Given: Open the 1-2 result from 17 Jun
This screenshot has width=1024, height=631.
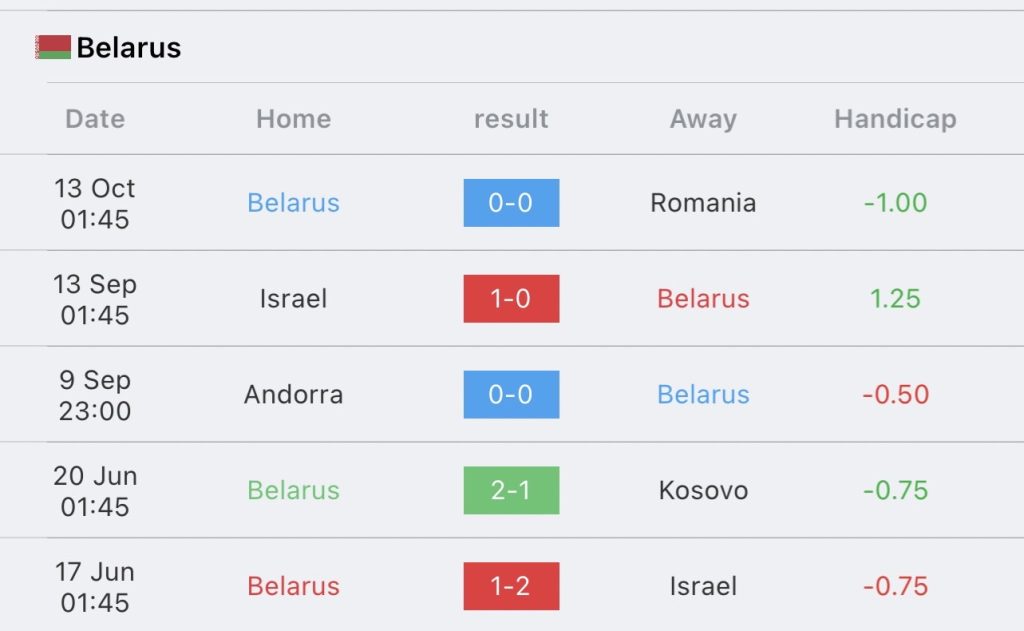Looking at the screenshot, I should pyautogui.click(x=511, y=586).
